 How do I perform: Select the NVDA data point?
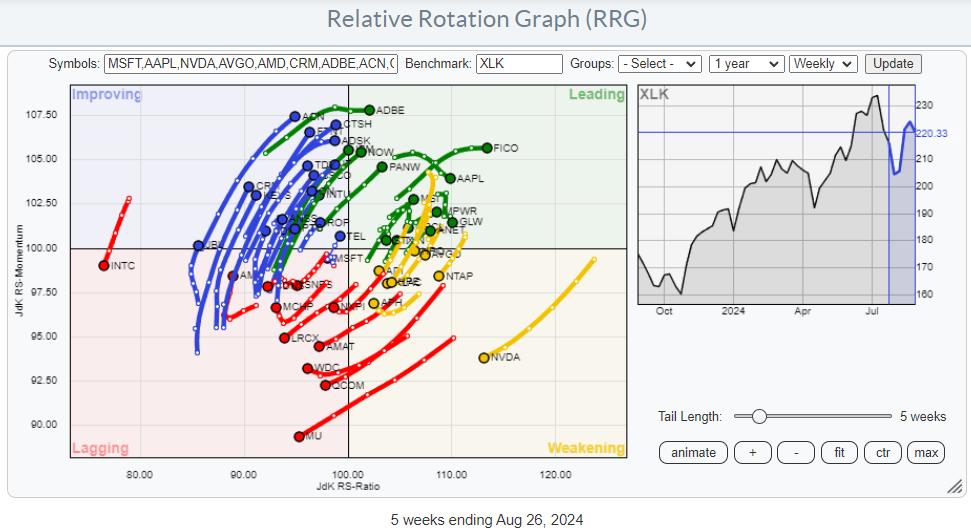(484, 358)
